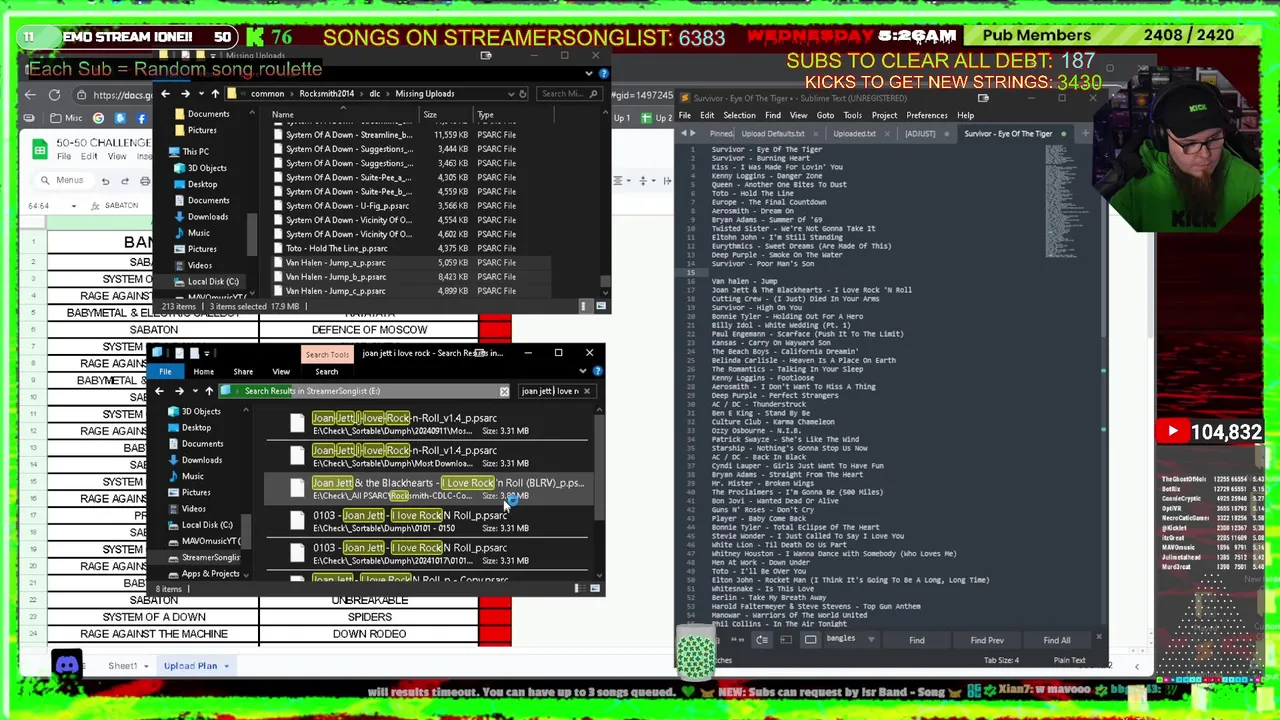Select first Joan-Jett_I-love-Rock-n-Roll_v1.4_p.psarc result
Screen dimensions: 1280x720
pos(430,424)
